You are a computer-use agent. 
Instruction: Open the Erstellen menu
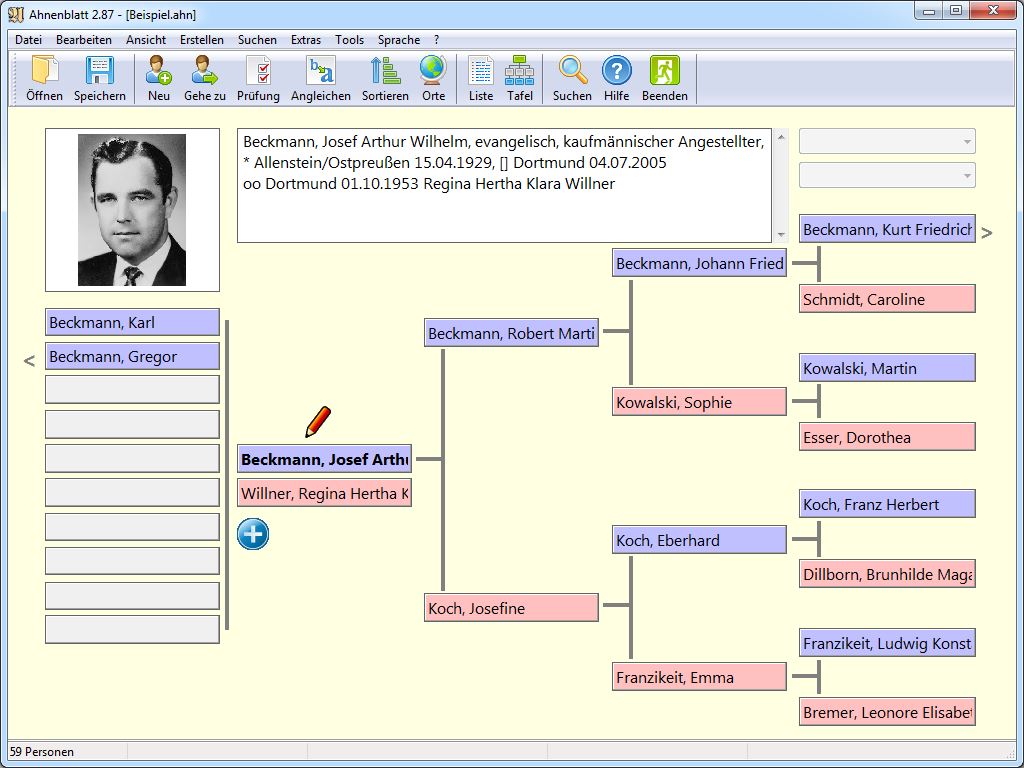tap(202, 40)
